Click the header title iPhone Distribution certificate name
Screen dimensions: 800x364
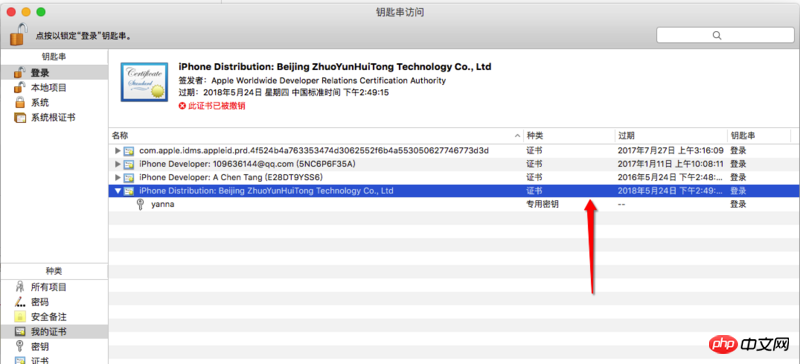(335, 67)
